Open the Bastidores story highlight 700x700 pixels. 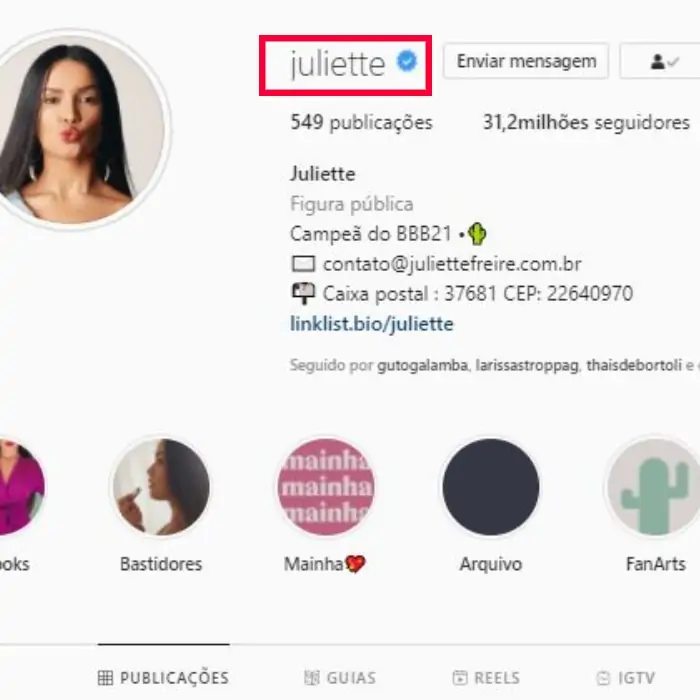pos(161,487)
